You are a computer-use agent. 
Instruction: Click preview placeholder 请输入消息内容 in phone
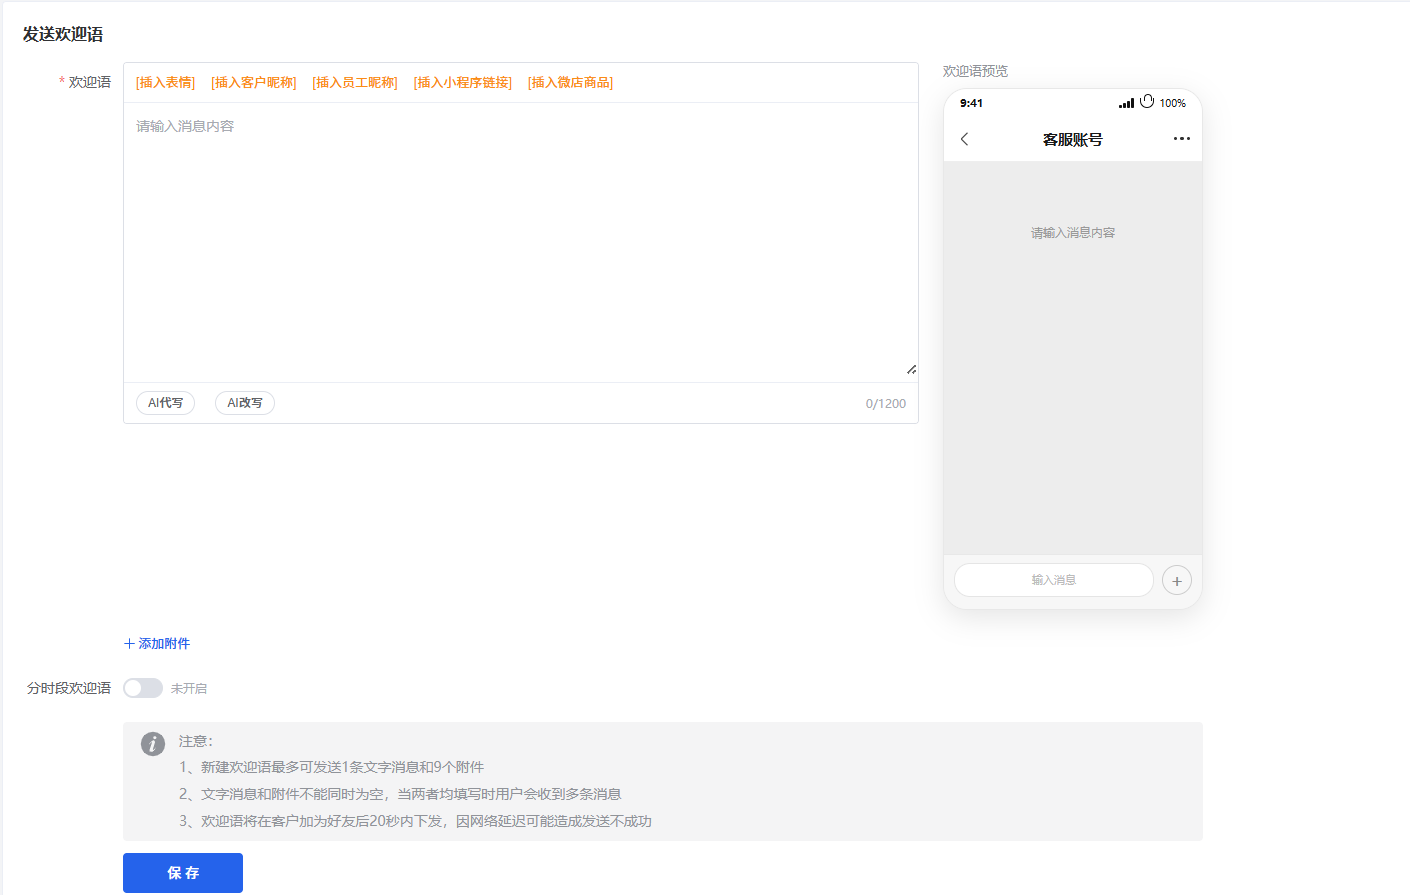coord(1073,233)
